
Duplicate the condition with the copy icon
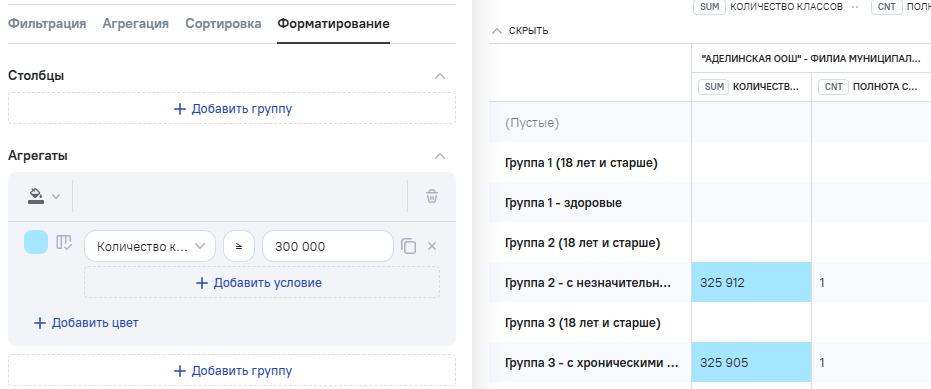(408, 246)
